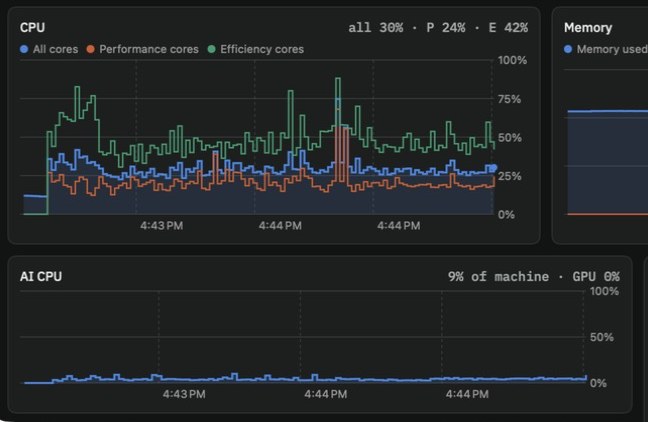Toggle the Performance cores legend entry
Screen dimensions: 648x422
tap(143, 49)
